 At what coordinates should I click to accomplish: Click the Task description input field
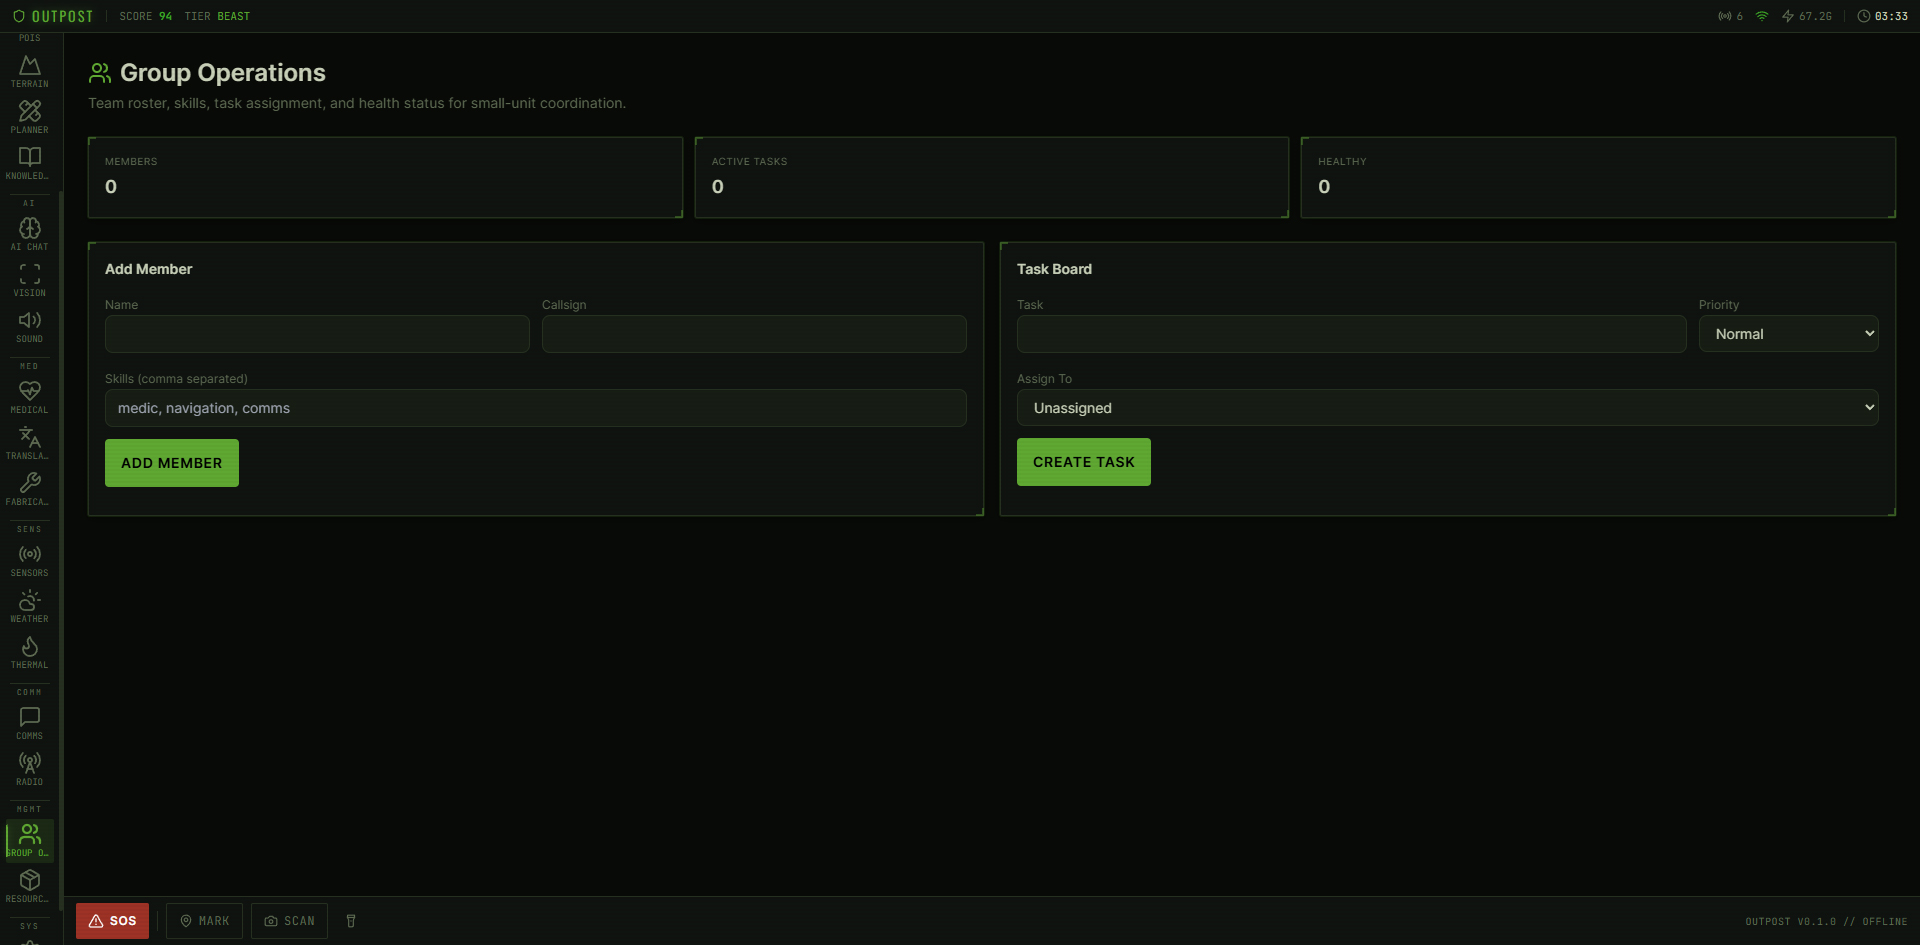coord(1351,334)
